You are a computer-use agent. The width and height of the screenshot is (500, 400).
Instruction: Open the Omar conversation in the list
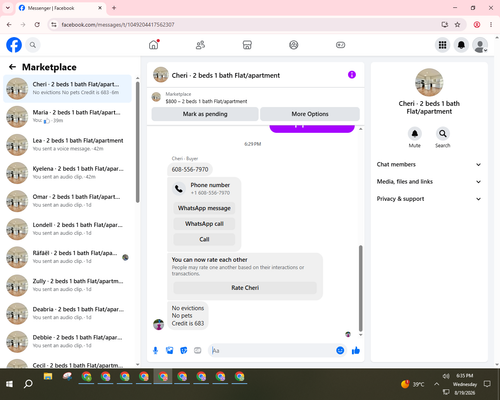pos(67,201)
